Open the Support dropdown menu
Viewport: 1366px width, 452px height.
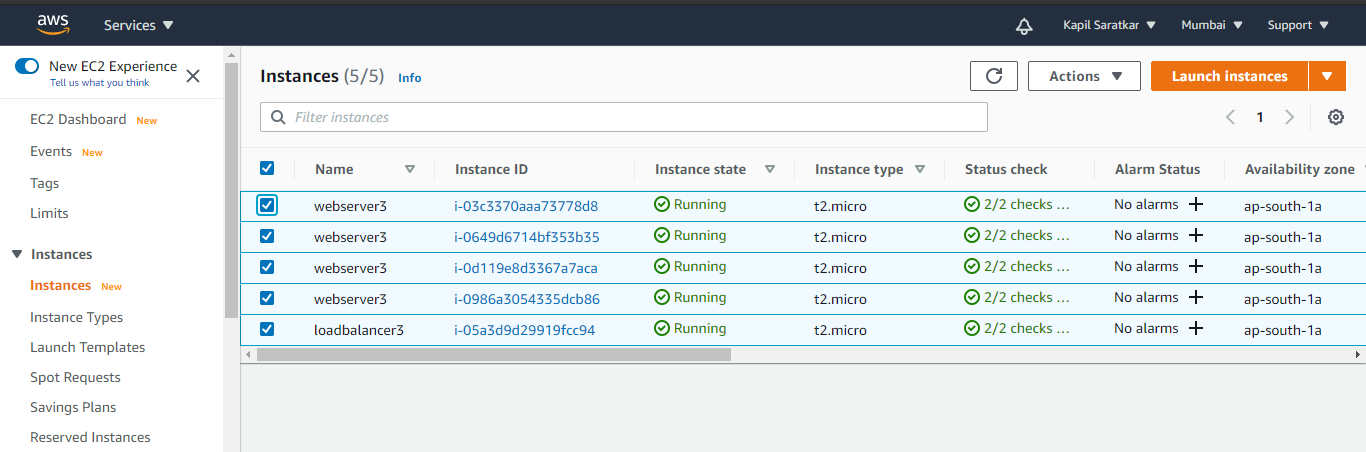[1298, 25]
